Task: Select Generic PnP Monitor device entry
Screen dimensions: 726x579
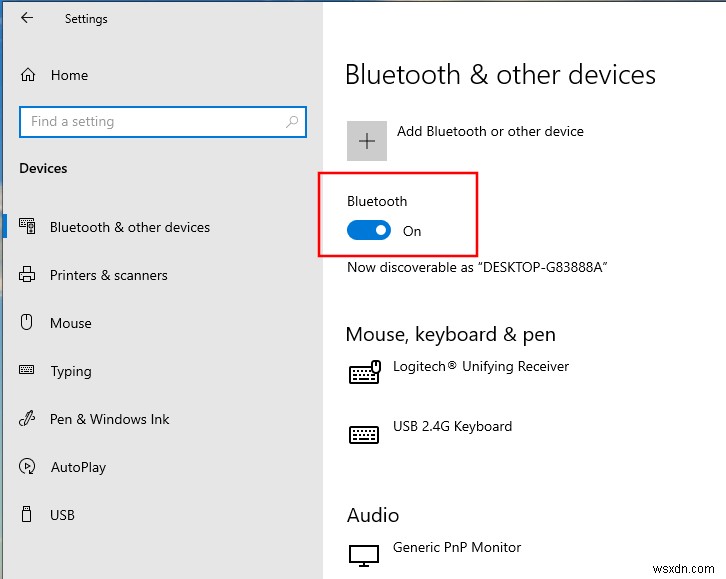Action: pos(457,547)
